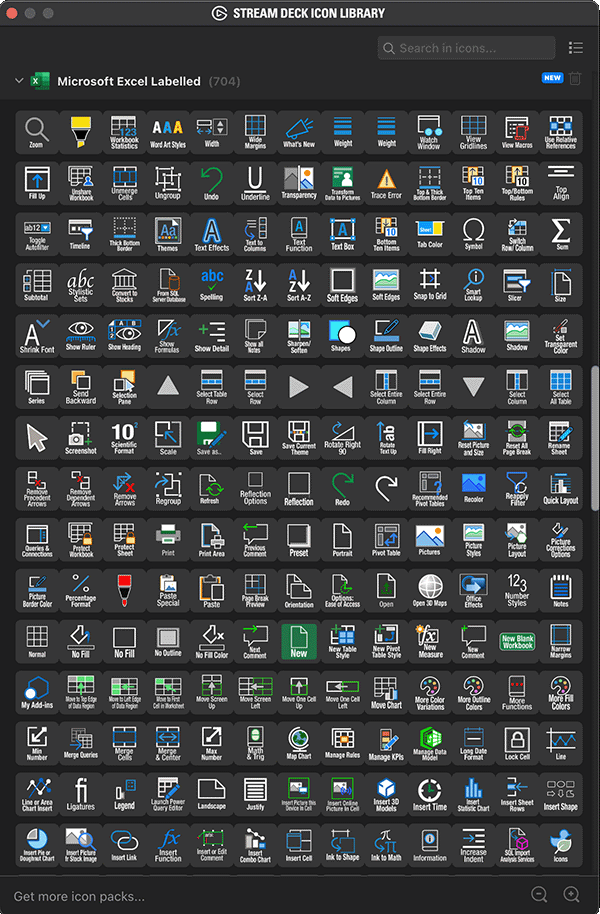Select the Lock Cell padlock icon
Screen dimensions: 600x914
point(517,743)
